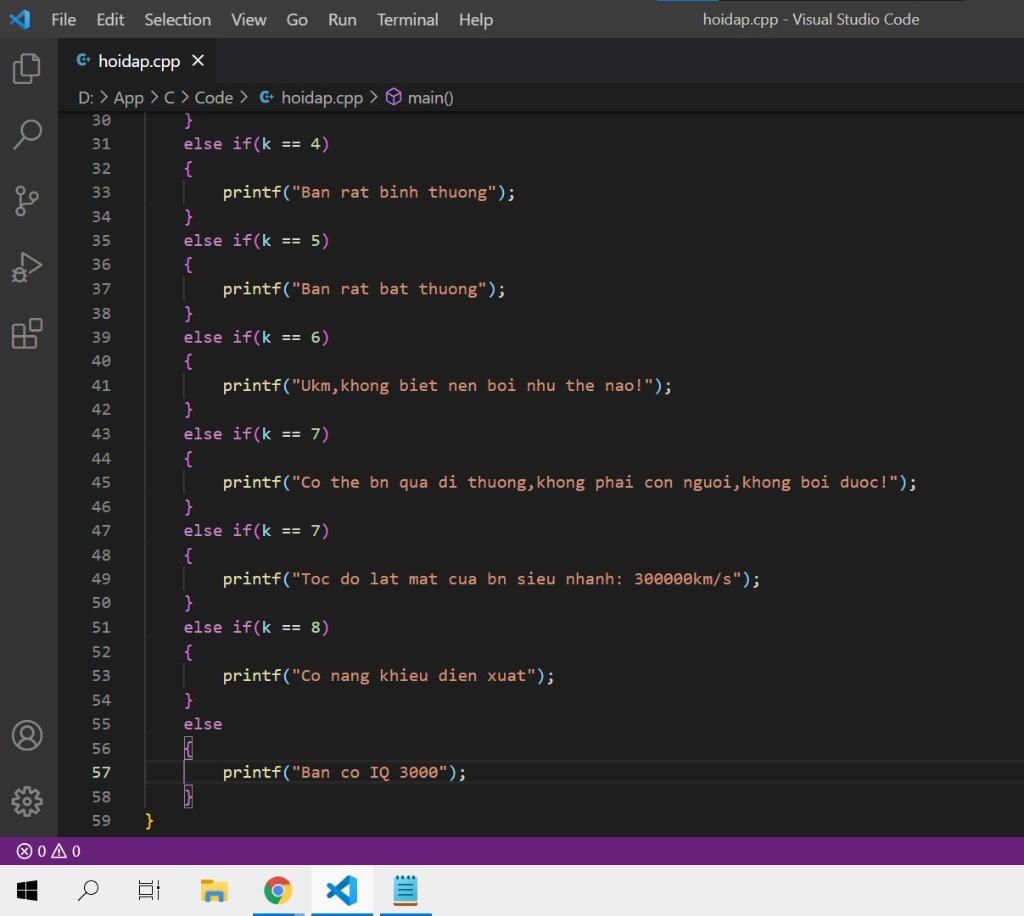
Task: Click the main() symbol icon in breadcrumbs
Action: [393, 97]
